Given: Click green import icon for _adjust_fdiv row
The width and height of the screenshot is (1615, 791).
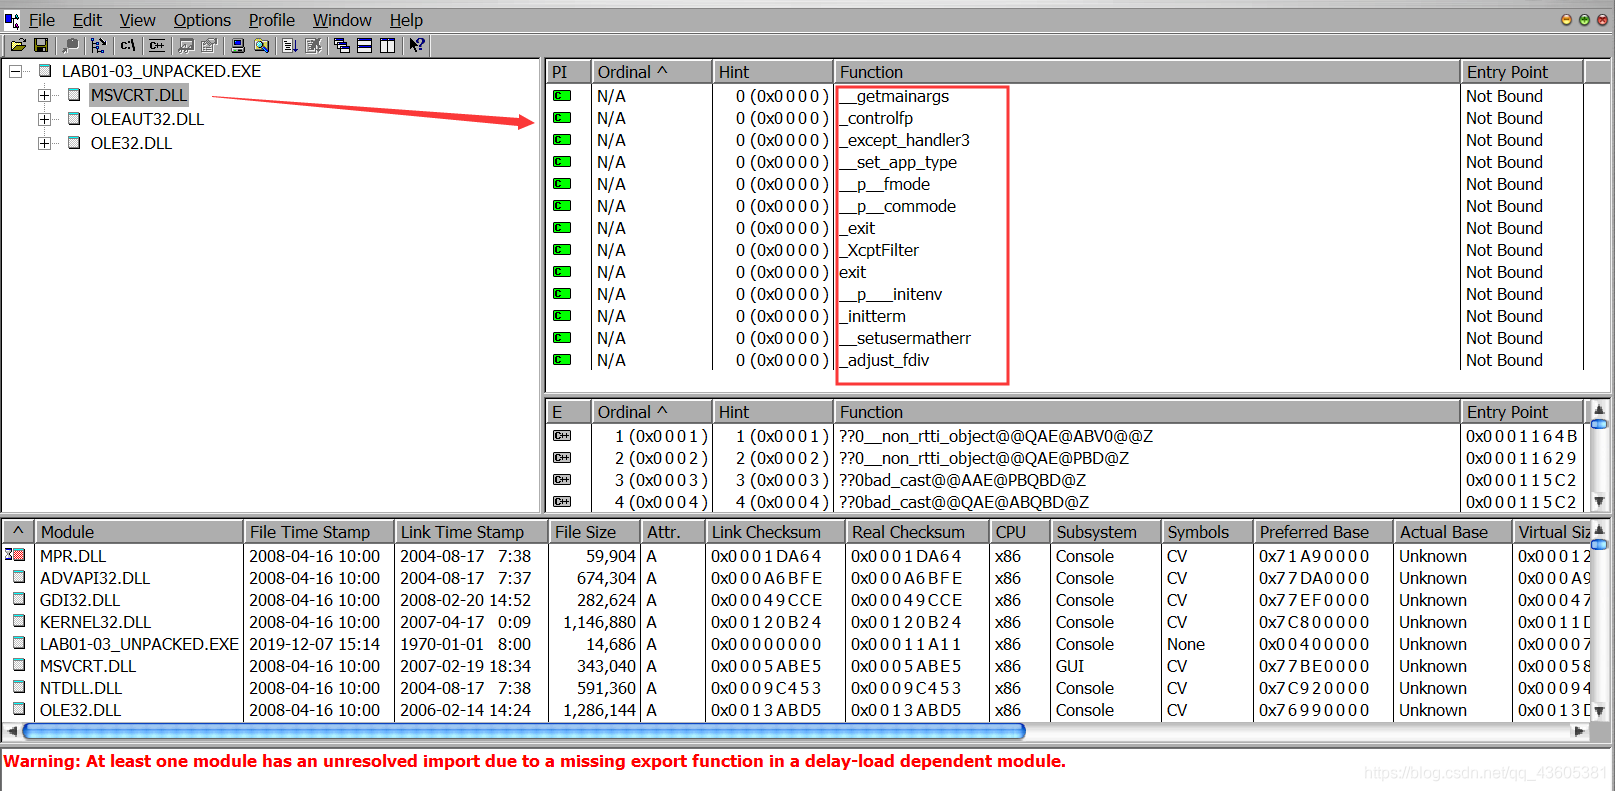Looking at the screenshot, I should 562,360.
